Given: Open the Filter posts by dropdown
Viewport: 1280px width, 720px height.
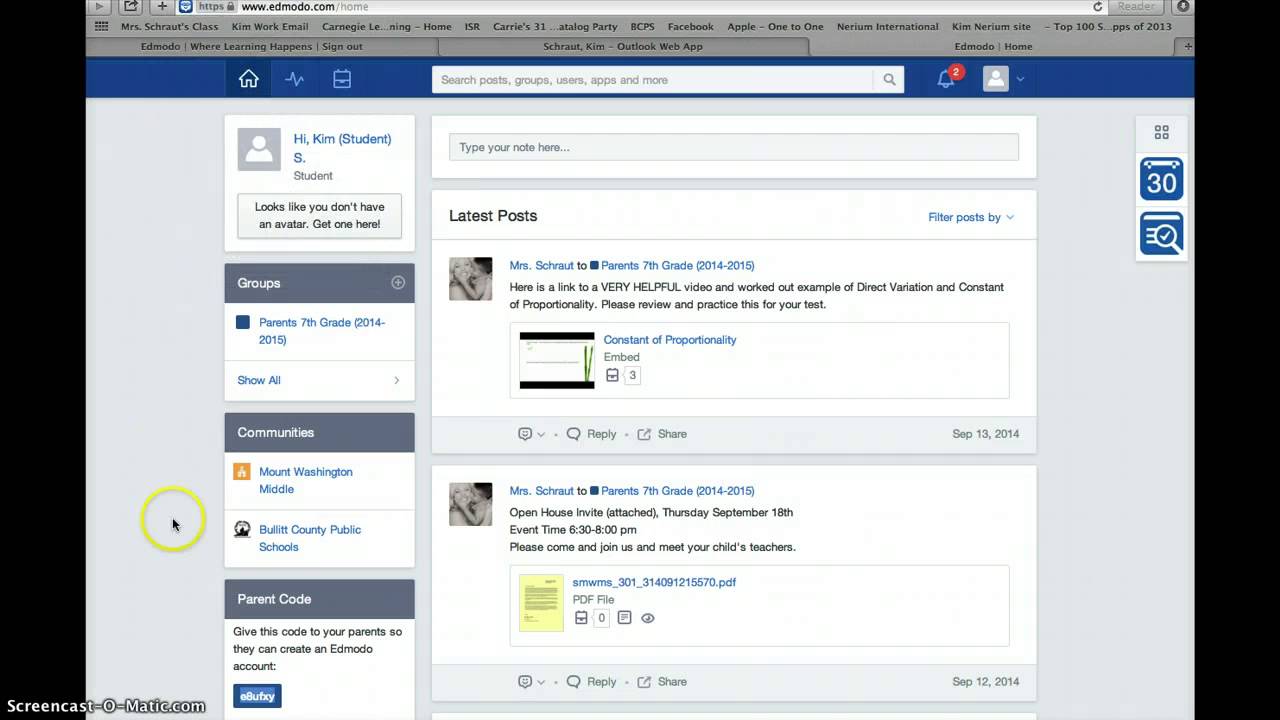Looking at the screenshot, I should [x=971, y=217].
